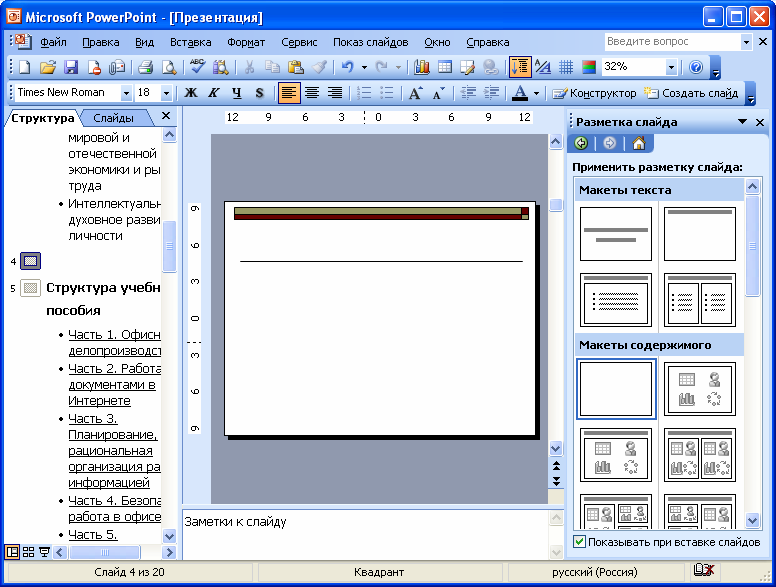Viewport: 776px width, 587px height.
Task: Go to previous slide double arrow
Action: (556, 466)
